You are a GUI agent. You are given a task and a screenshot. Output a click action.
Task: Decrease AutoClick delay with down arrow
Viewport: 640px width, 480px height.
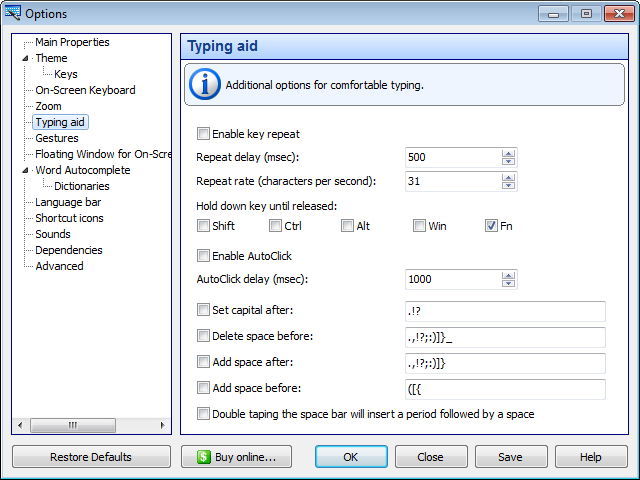pyautogui.click(x=508, y=284)
